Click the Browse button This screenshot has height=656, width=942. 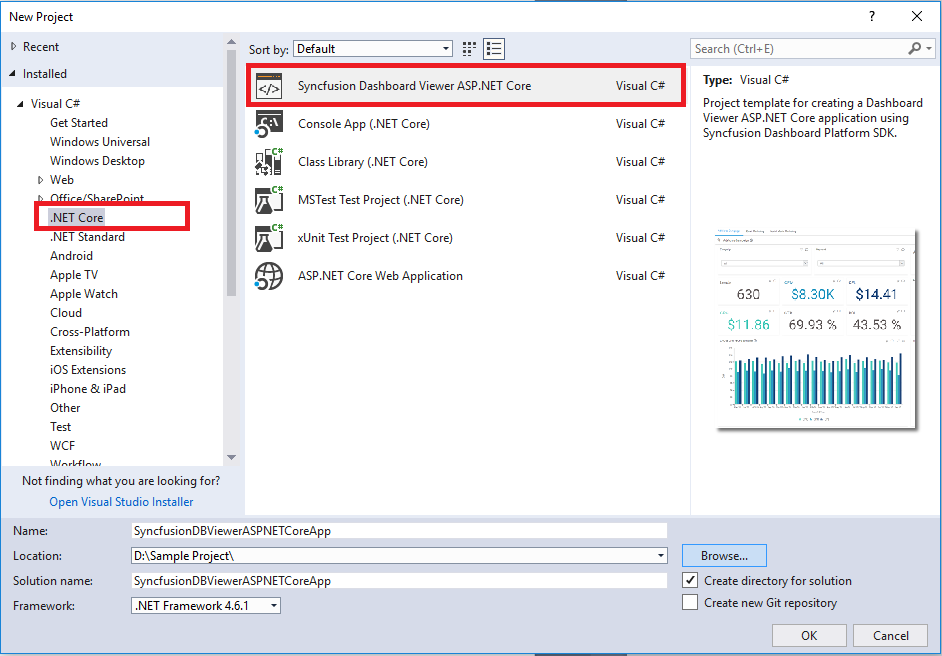(x=724, y=556)
